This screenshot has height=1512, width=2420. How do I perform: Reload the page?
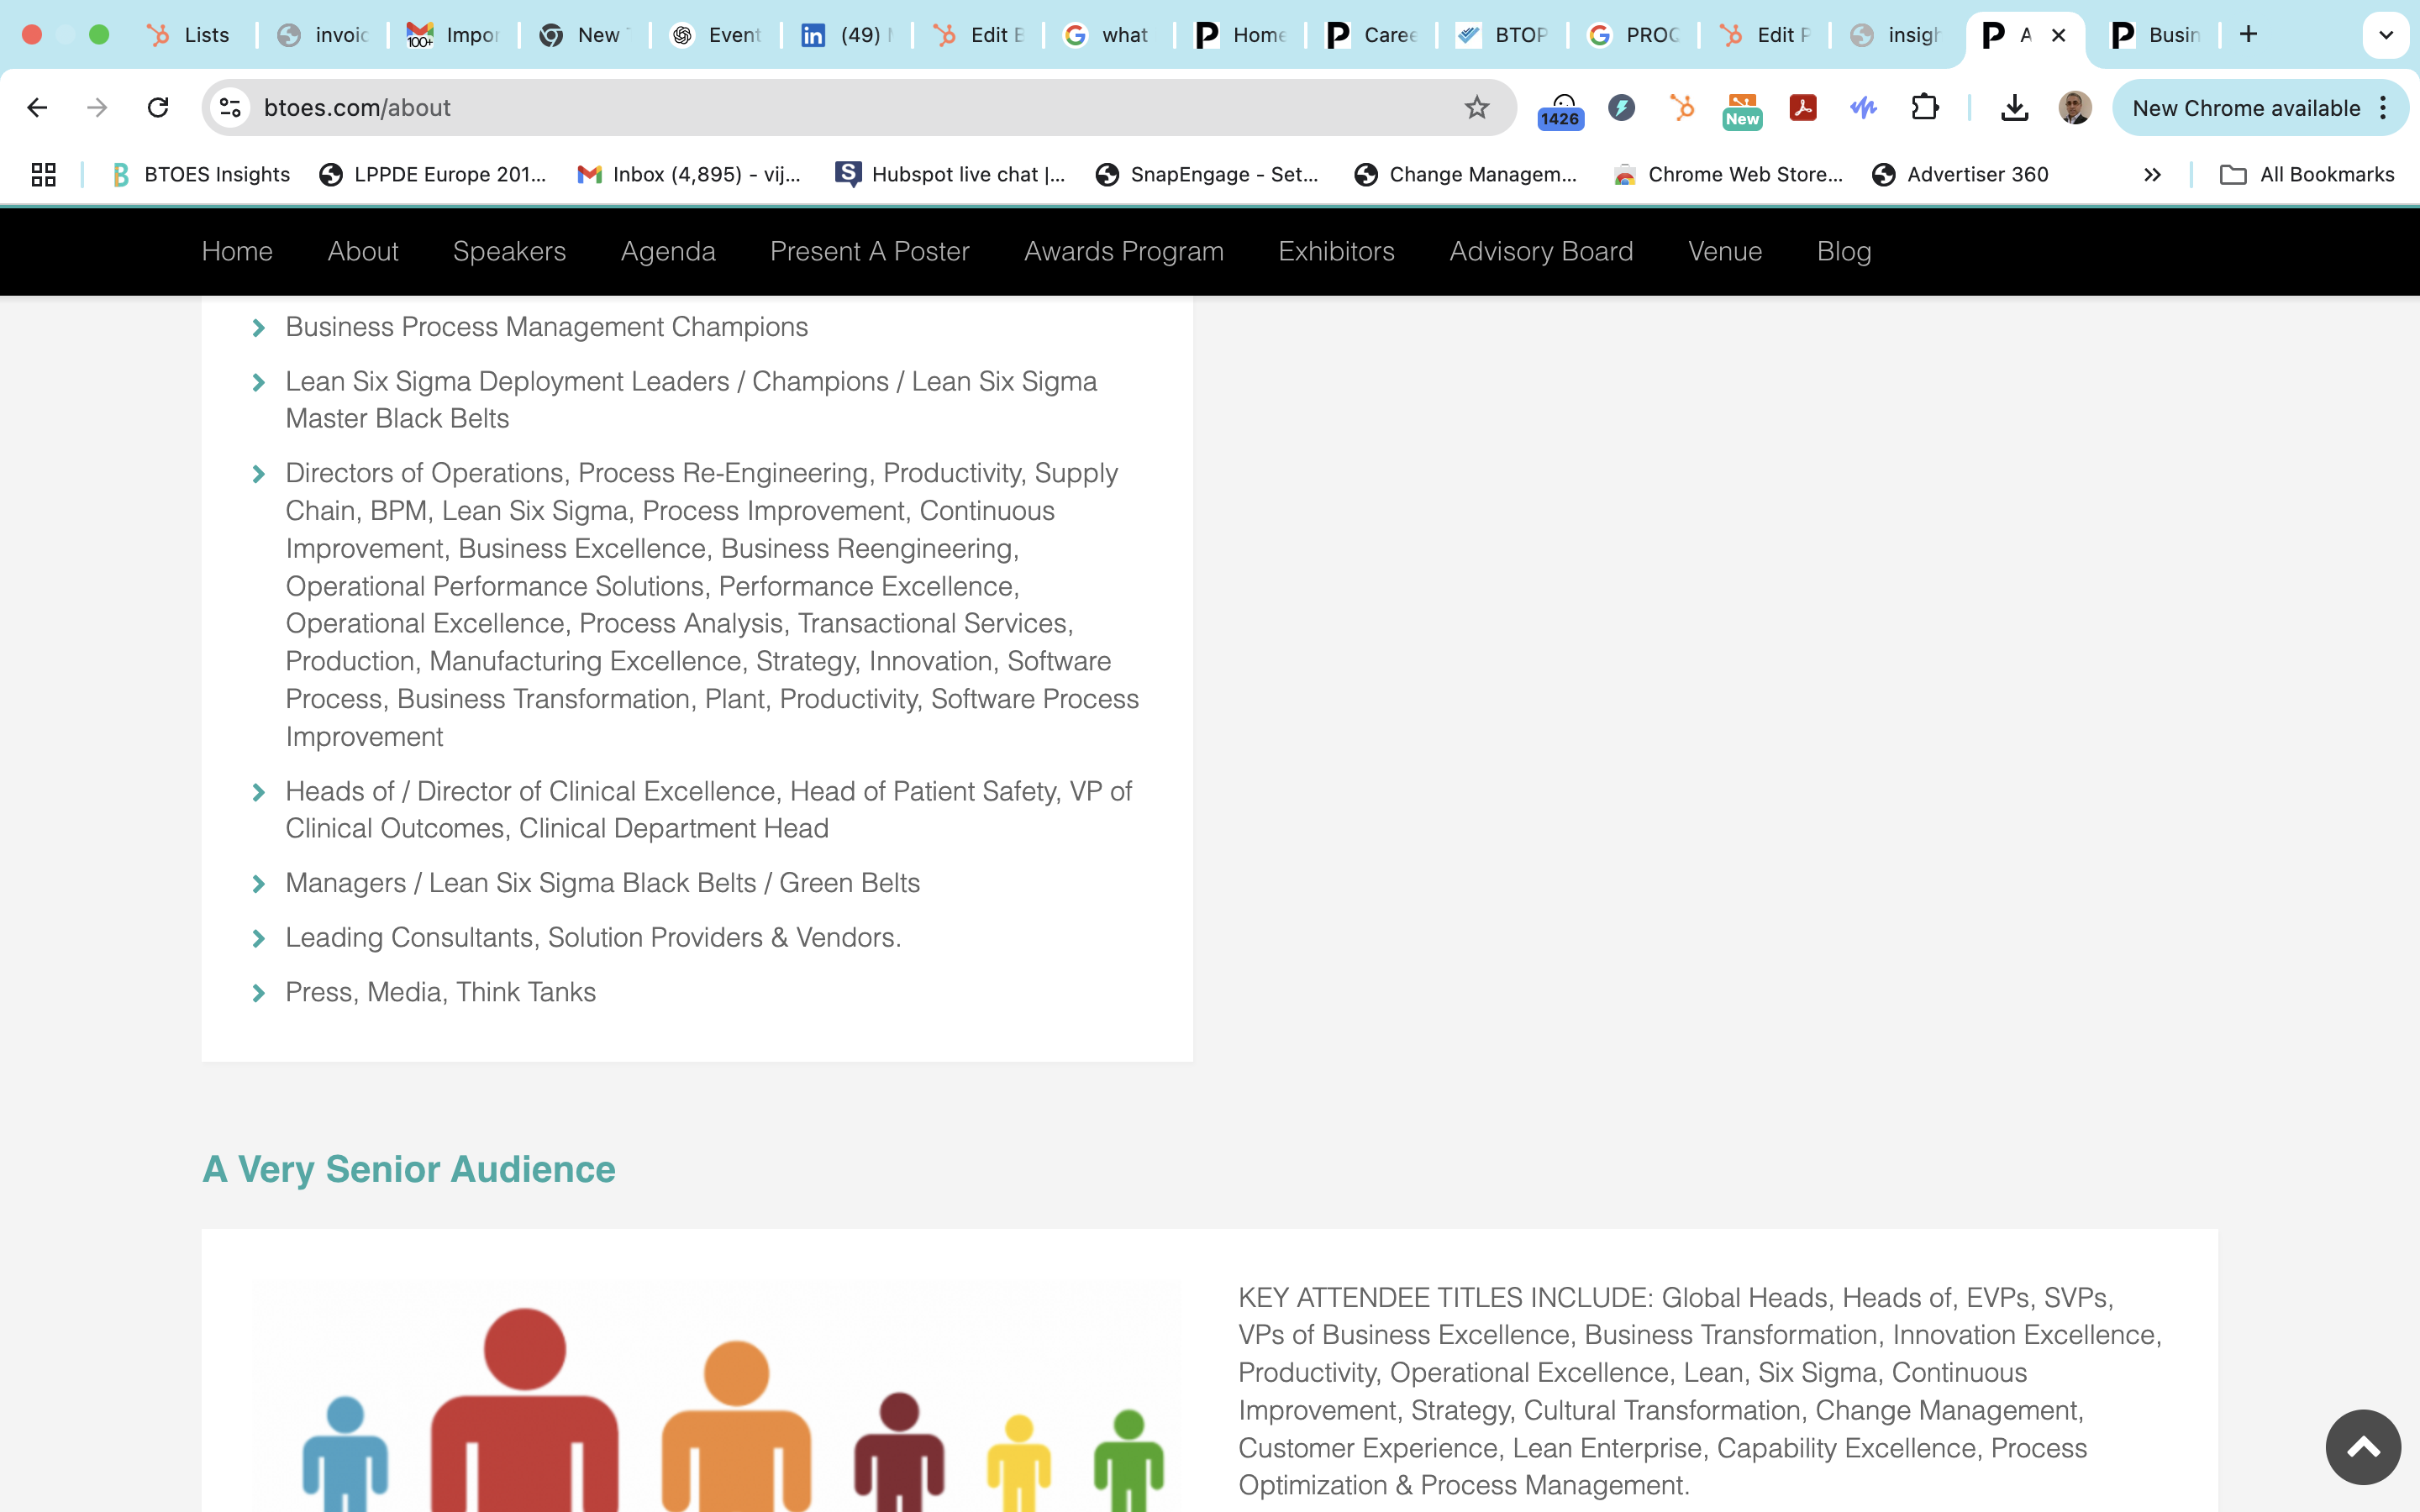click(x=158, y=107)
